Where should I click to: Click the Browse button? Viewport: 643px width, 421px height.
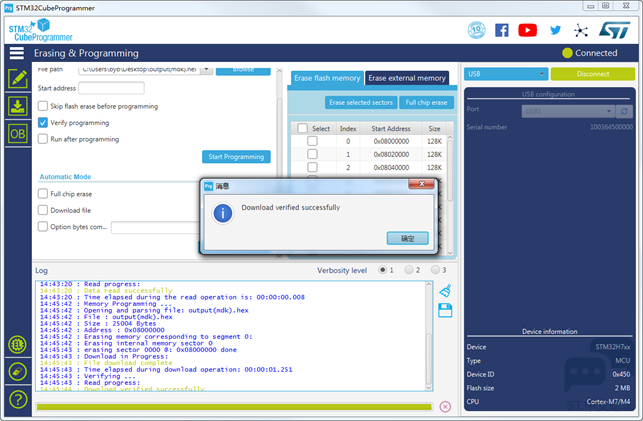click(243, 70)
